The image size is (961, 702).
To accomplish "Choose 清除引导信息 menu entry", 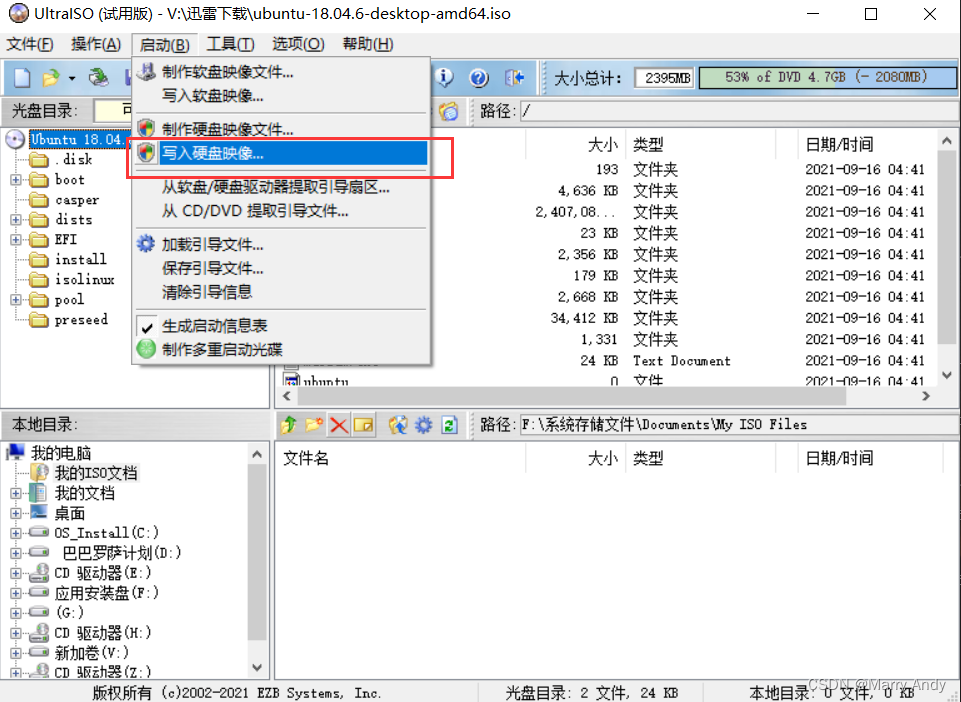I will pyautogui.click(x=281, y=292).
